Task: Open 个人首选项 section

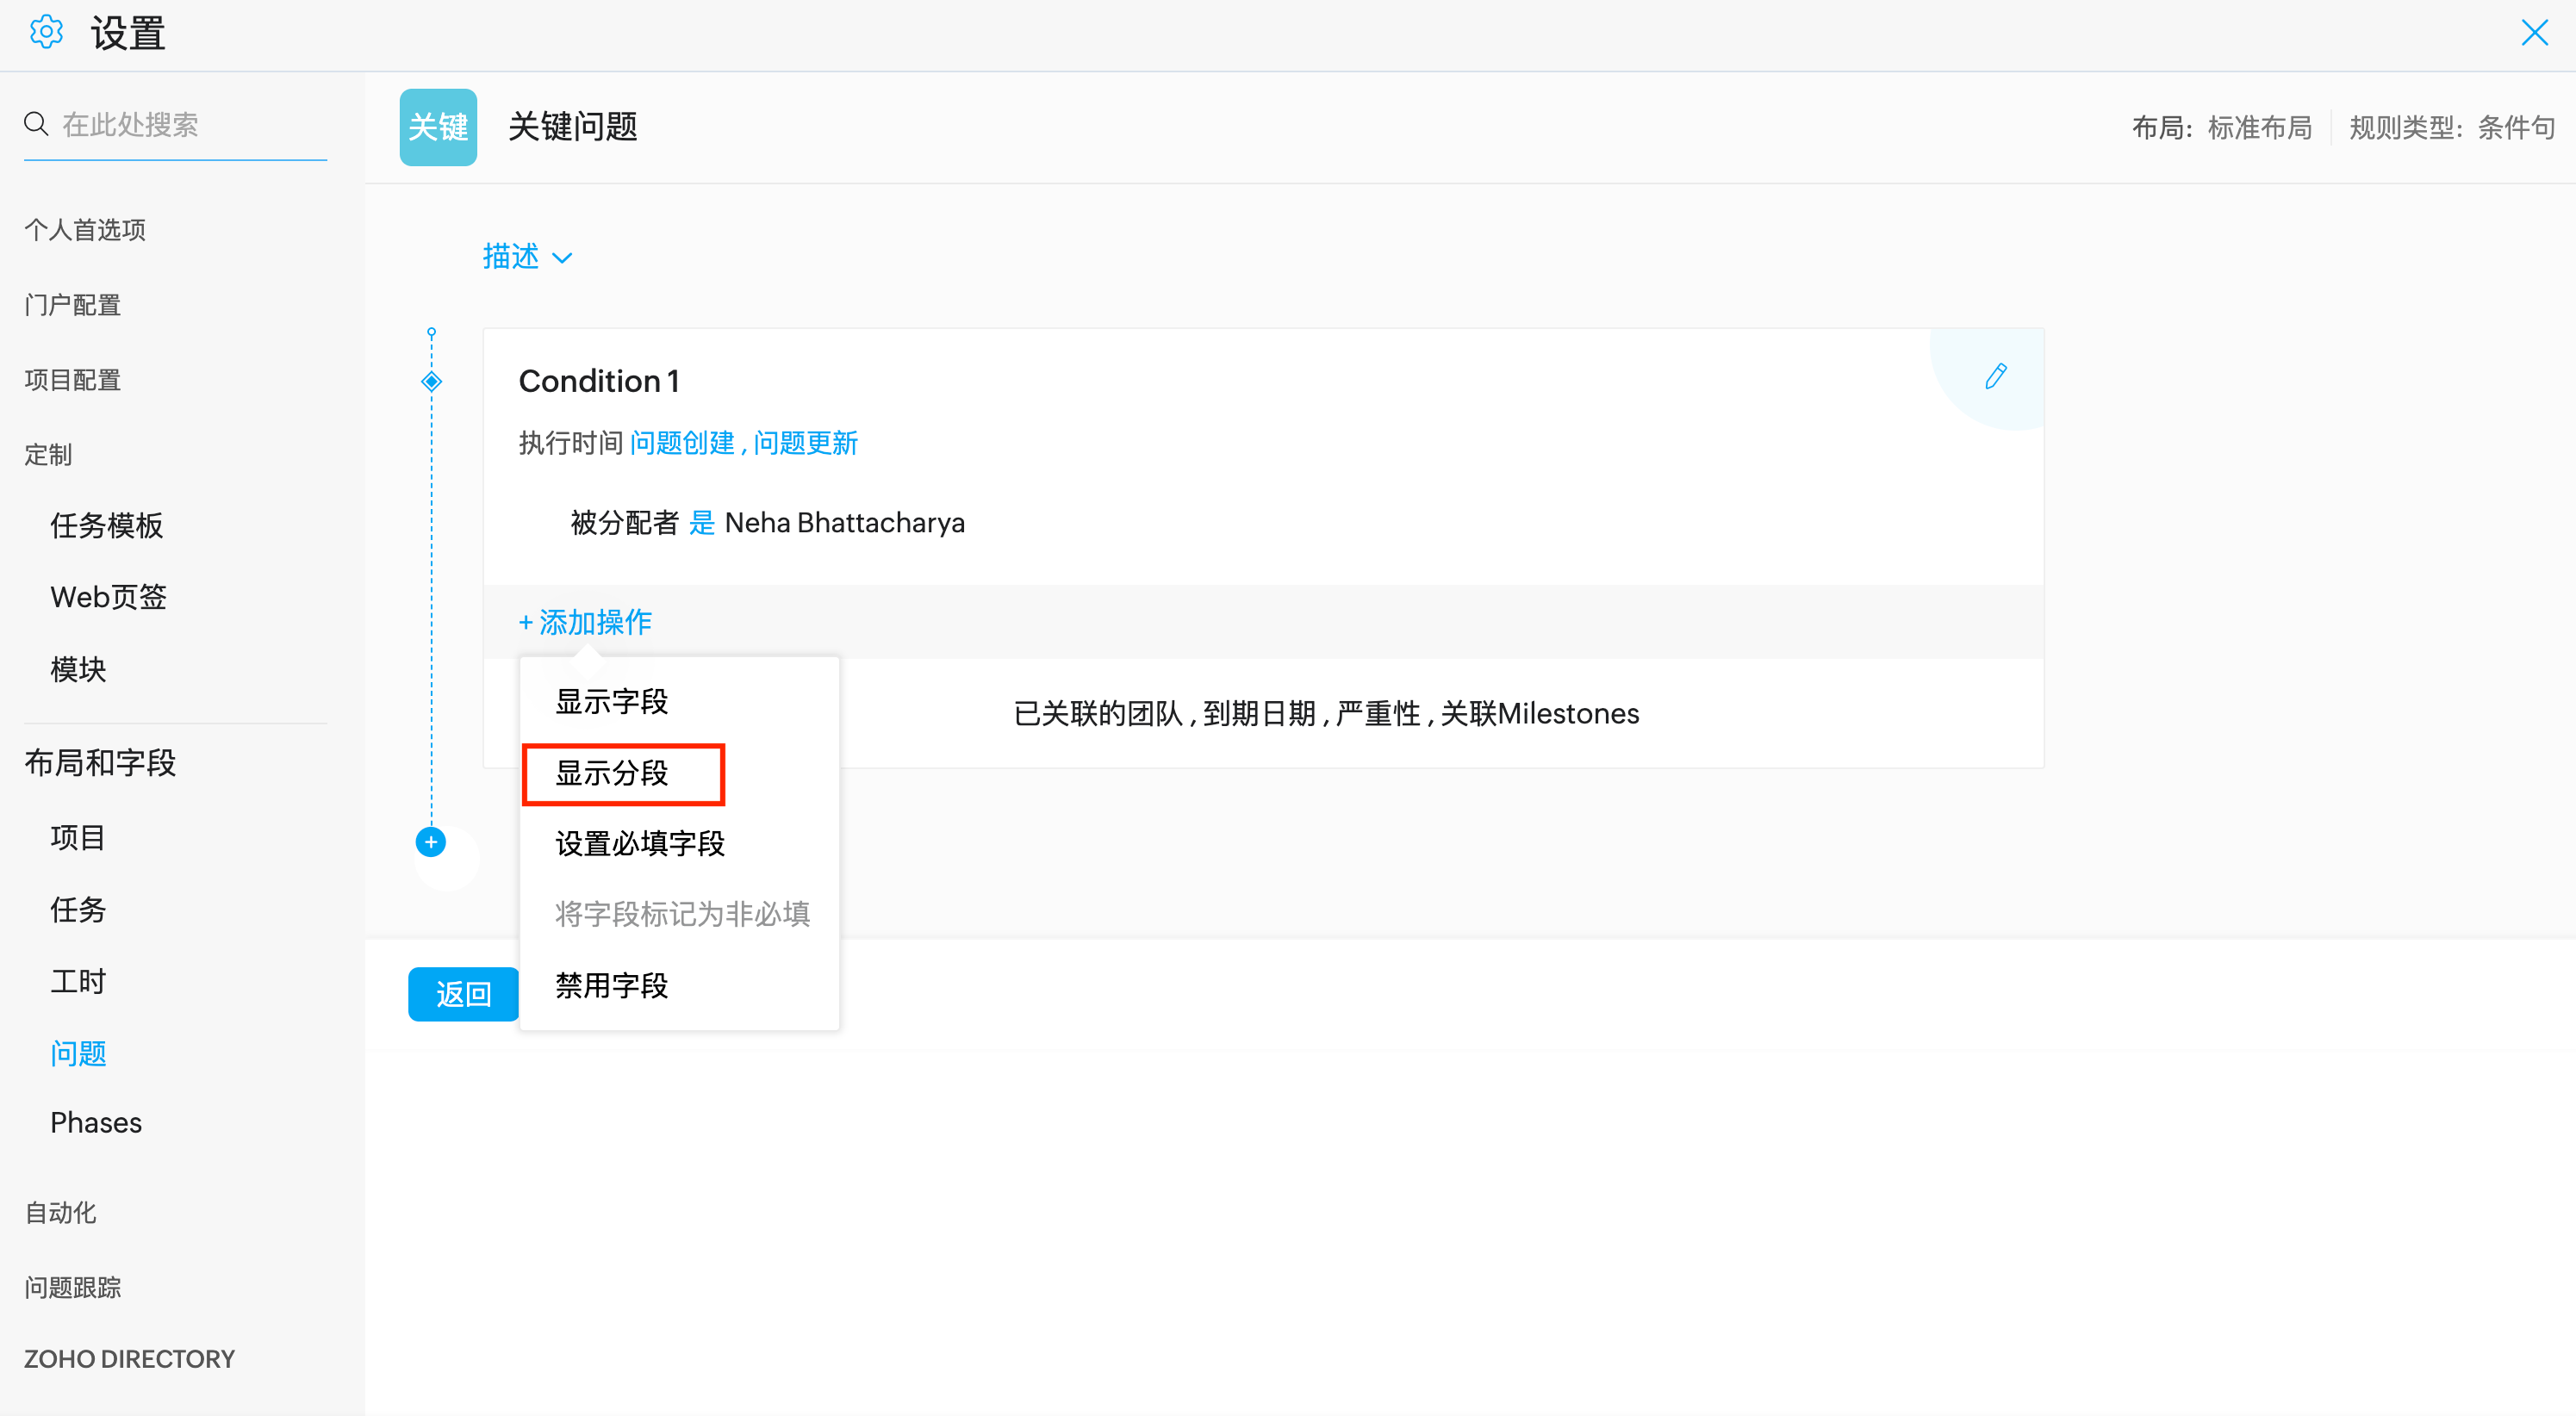Action: 85,230
